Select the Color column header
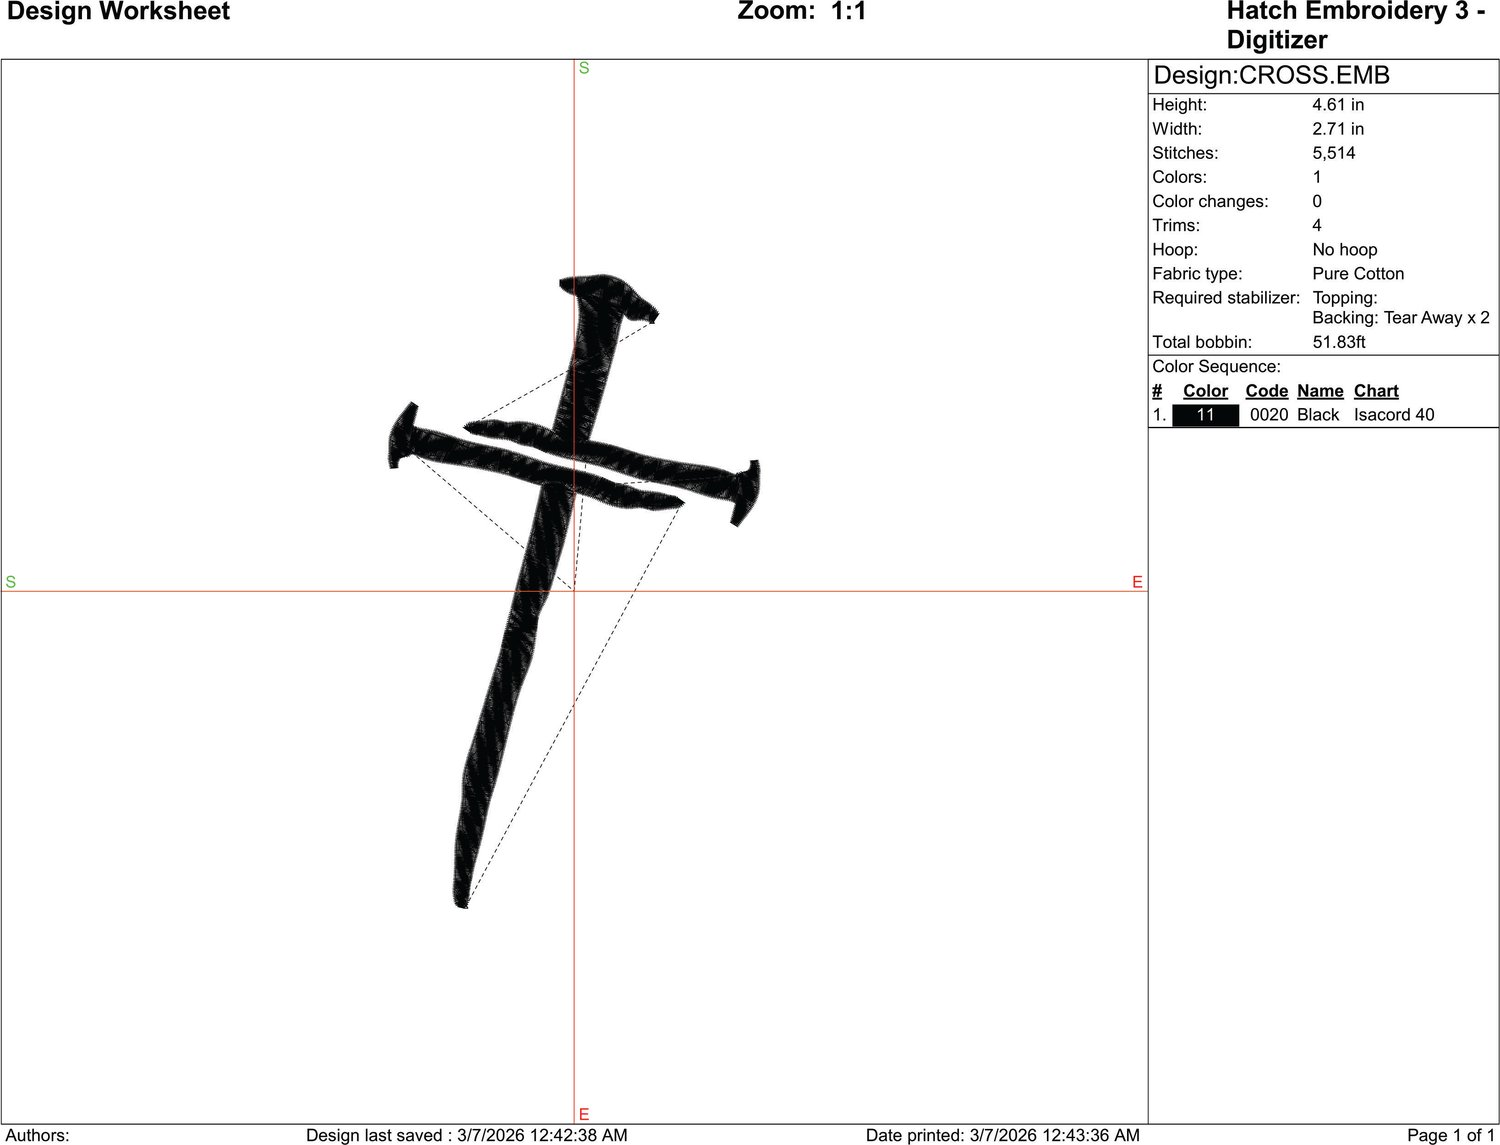 [1205, 391]
